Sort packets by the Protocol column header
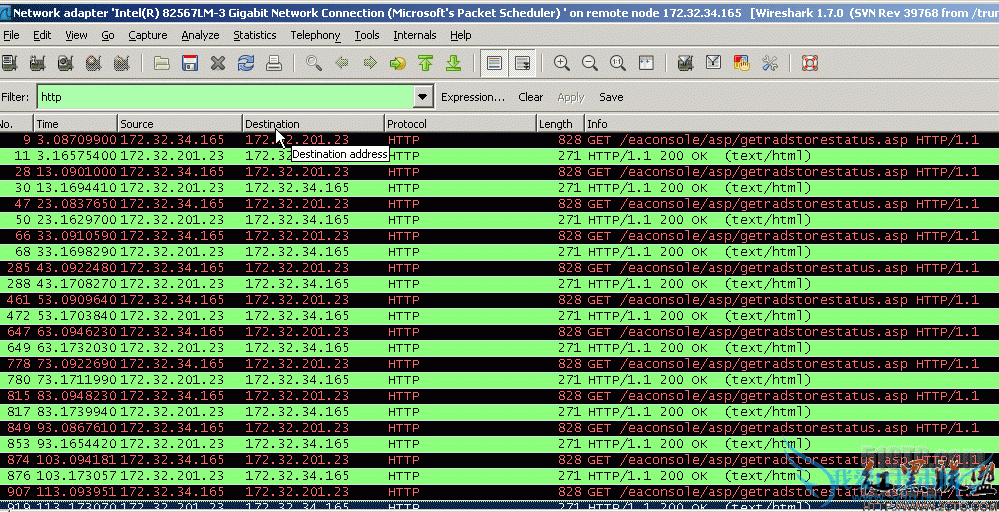This screenshot has height=512, width=999. [460, 124]
